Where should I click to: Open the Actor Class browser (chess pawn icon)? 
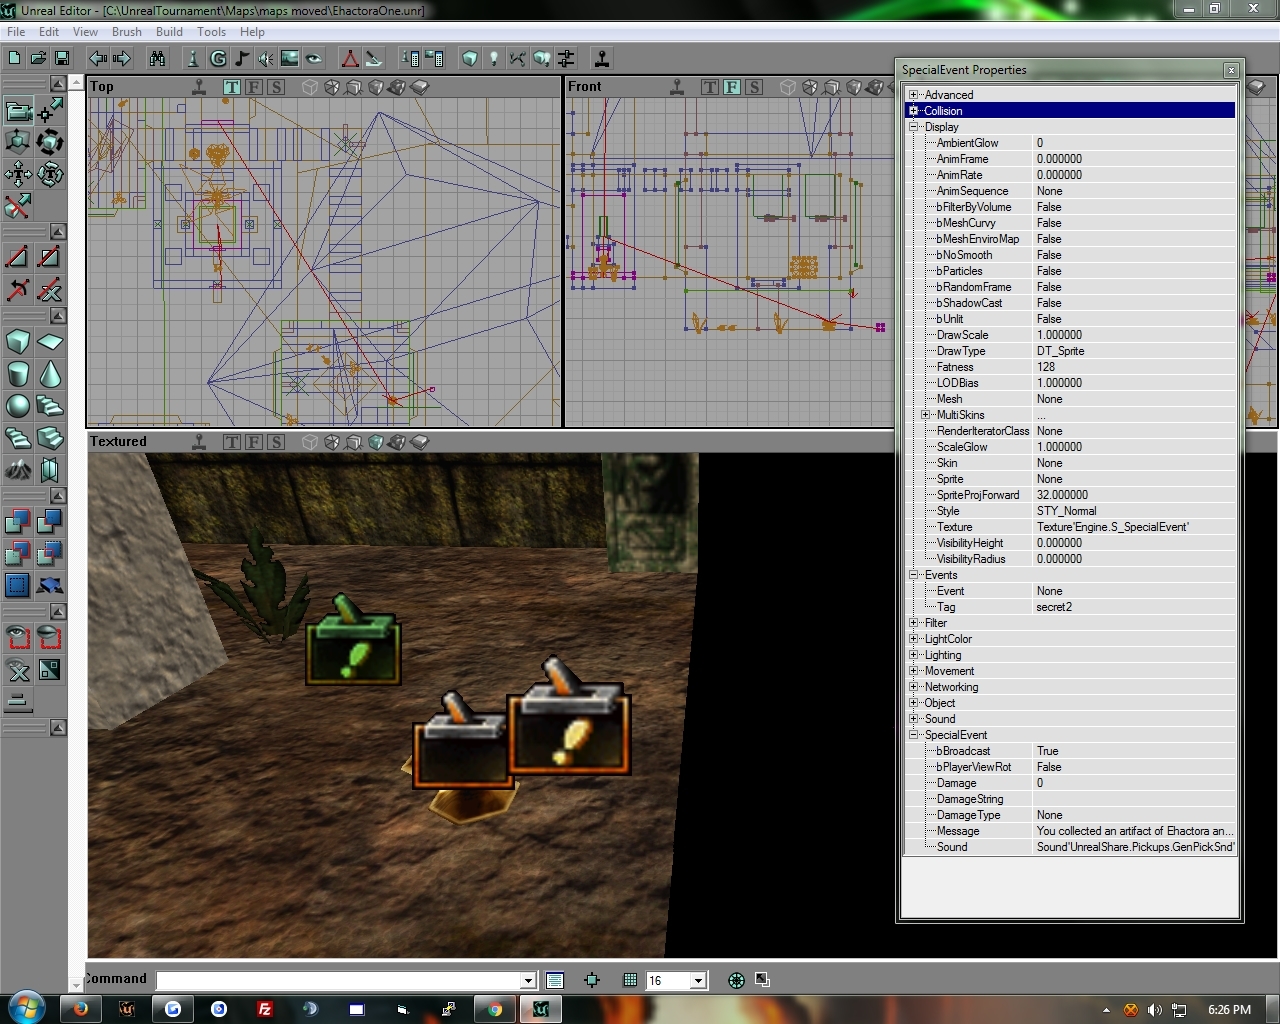194,58
